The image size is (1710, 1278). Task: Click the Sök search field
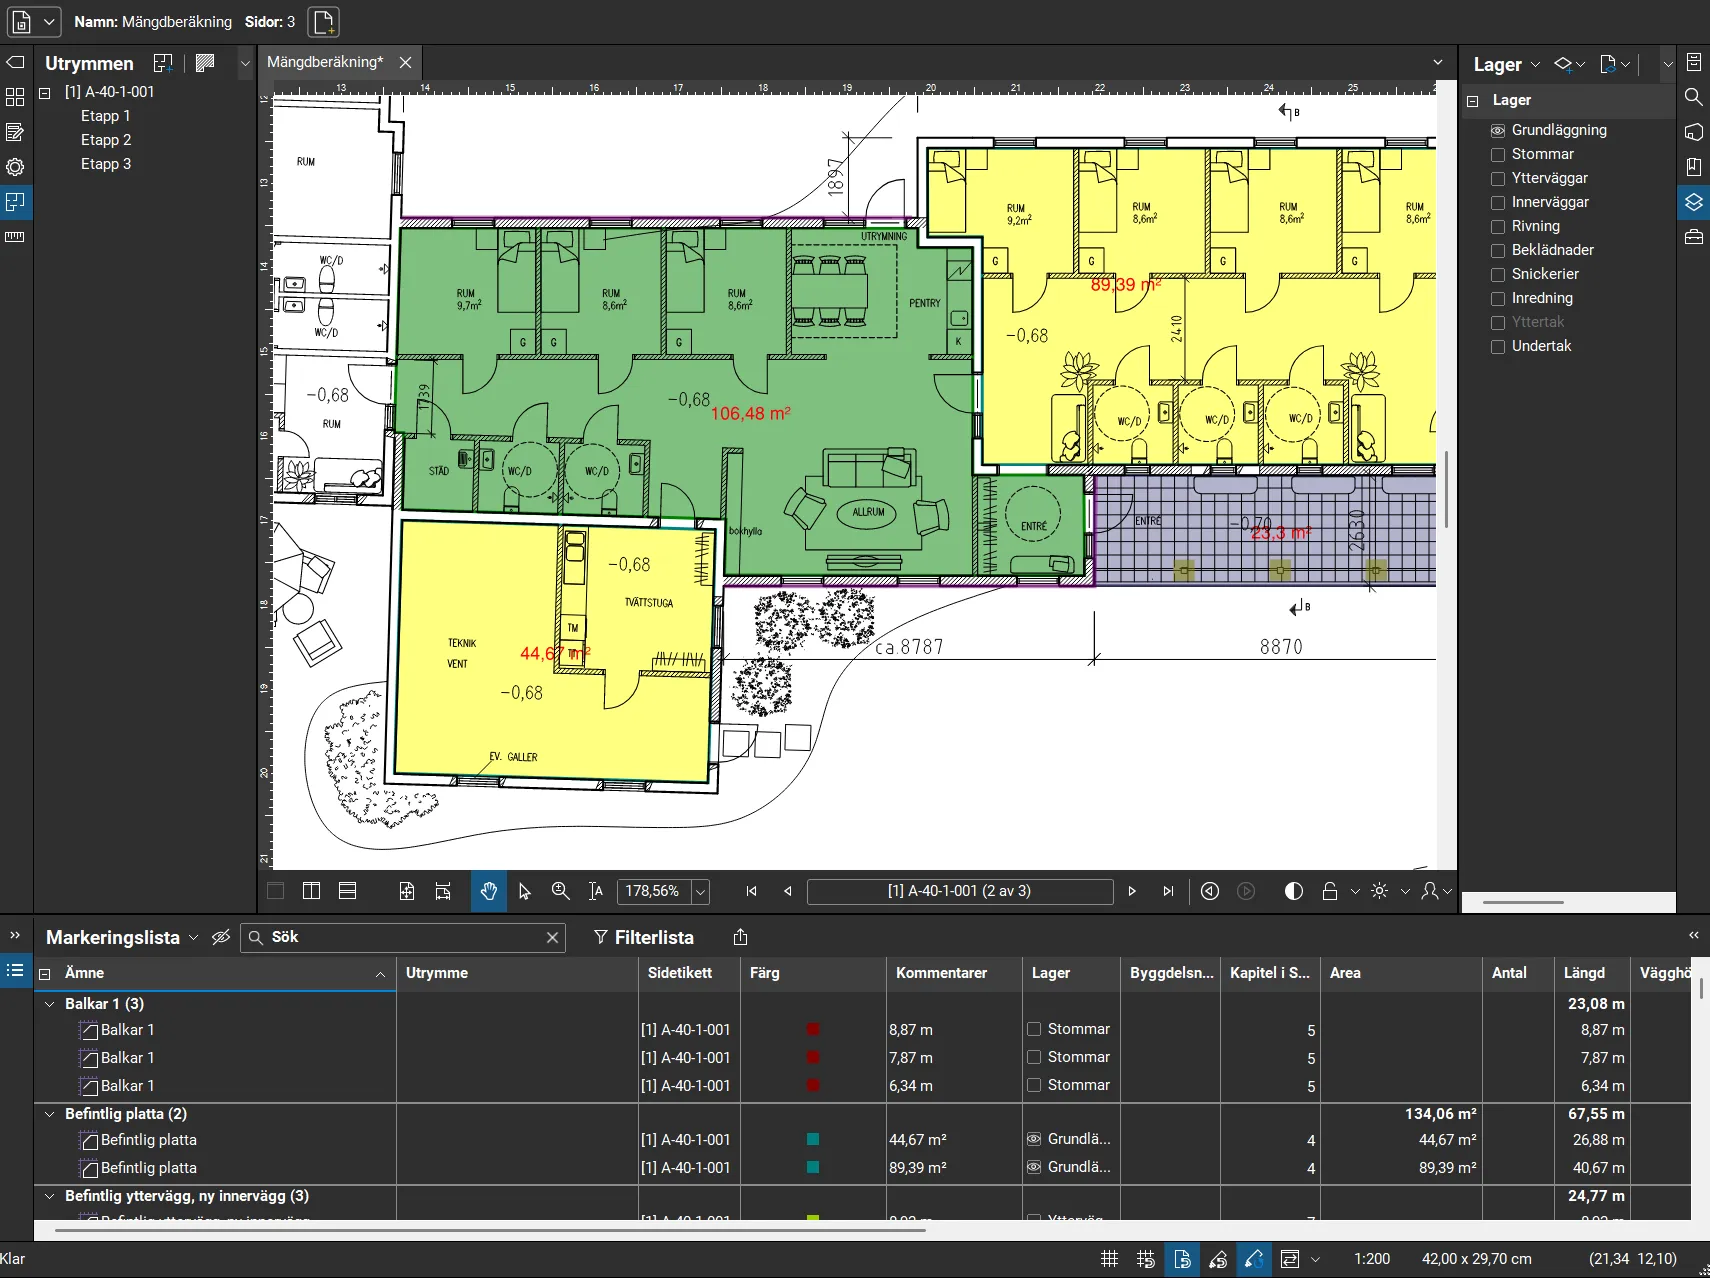405,937
